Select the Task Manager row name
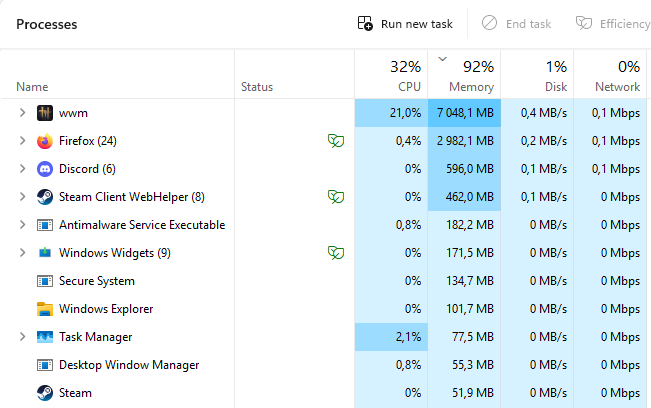The width and height of the screenshot is (651, 408). point(95,337)
